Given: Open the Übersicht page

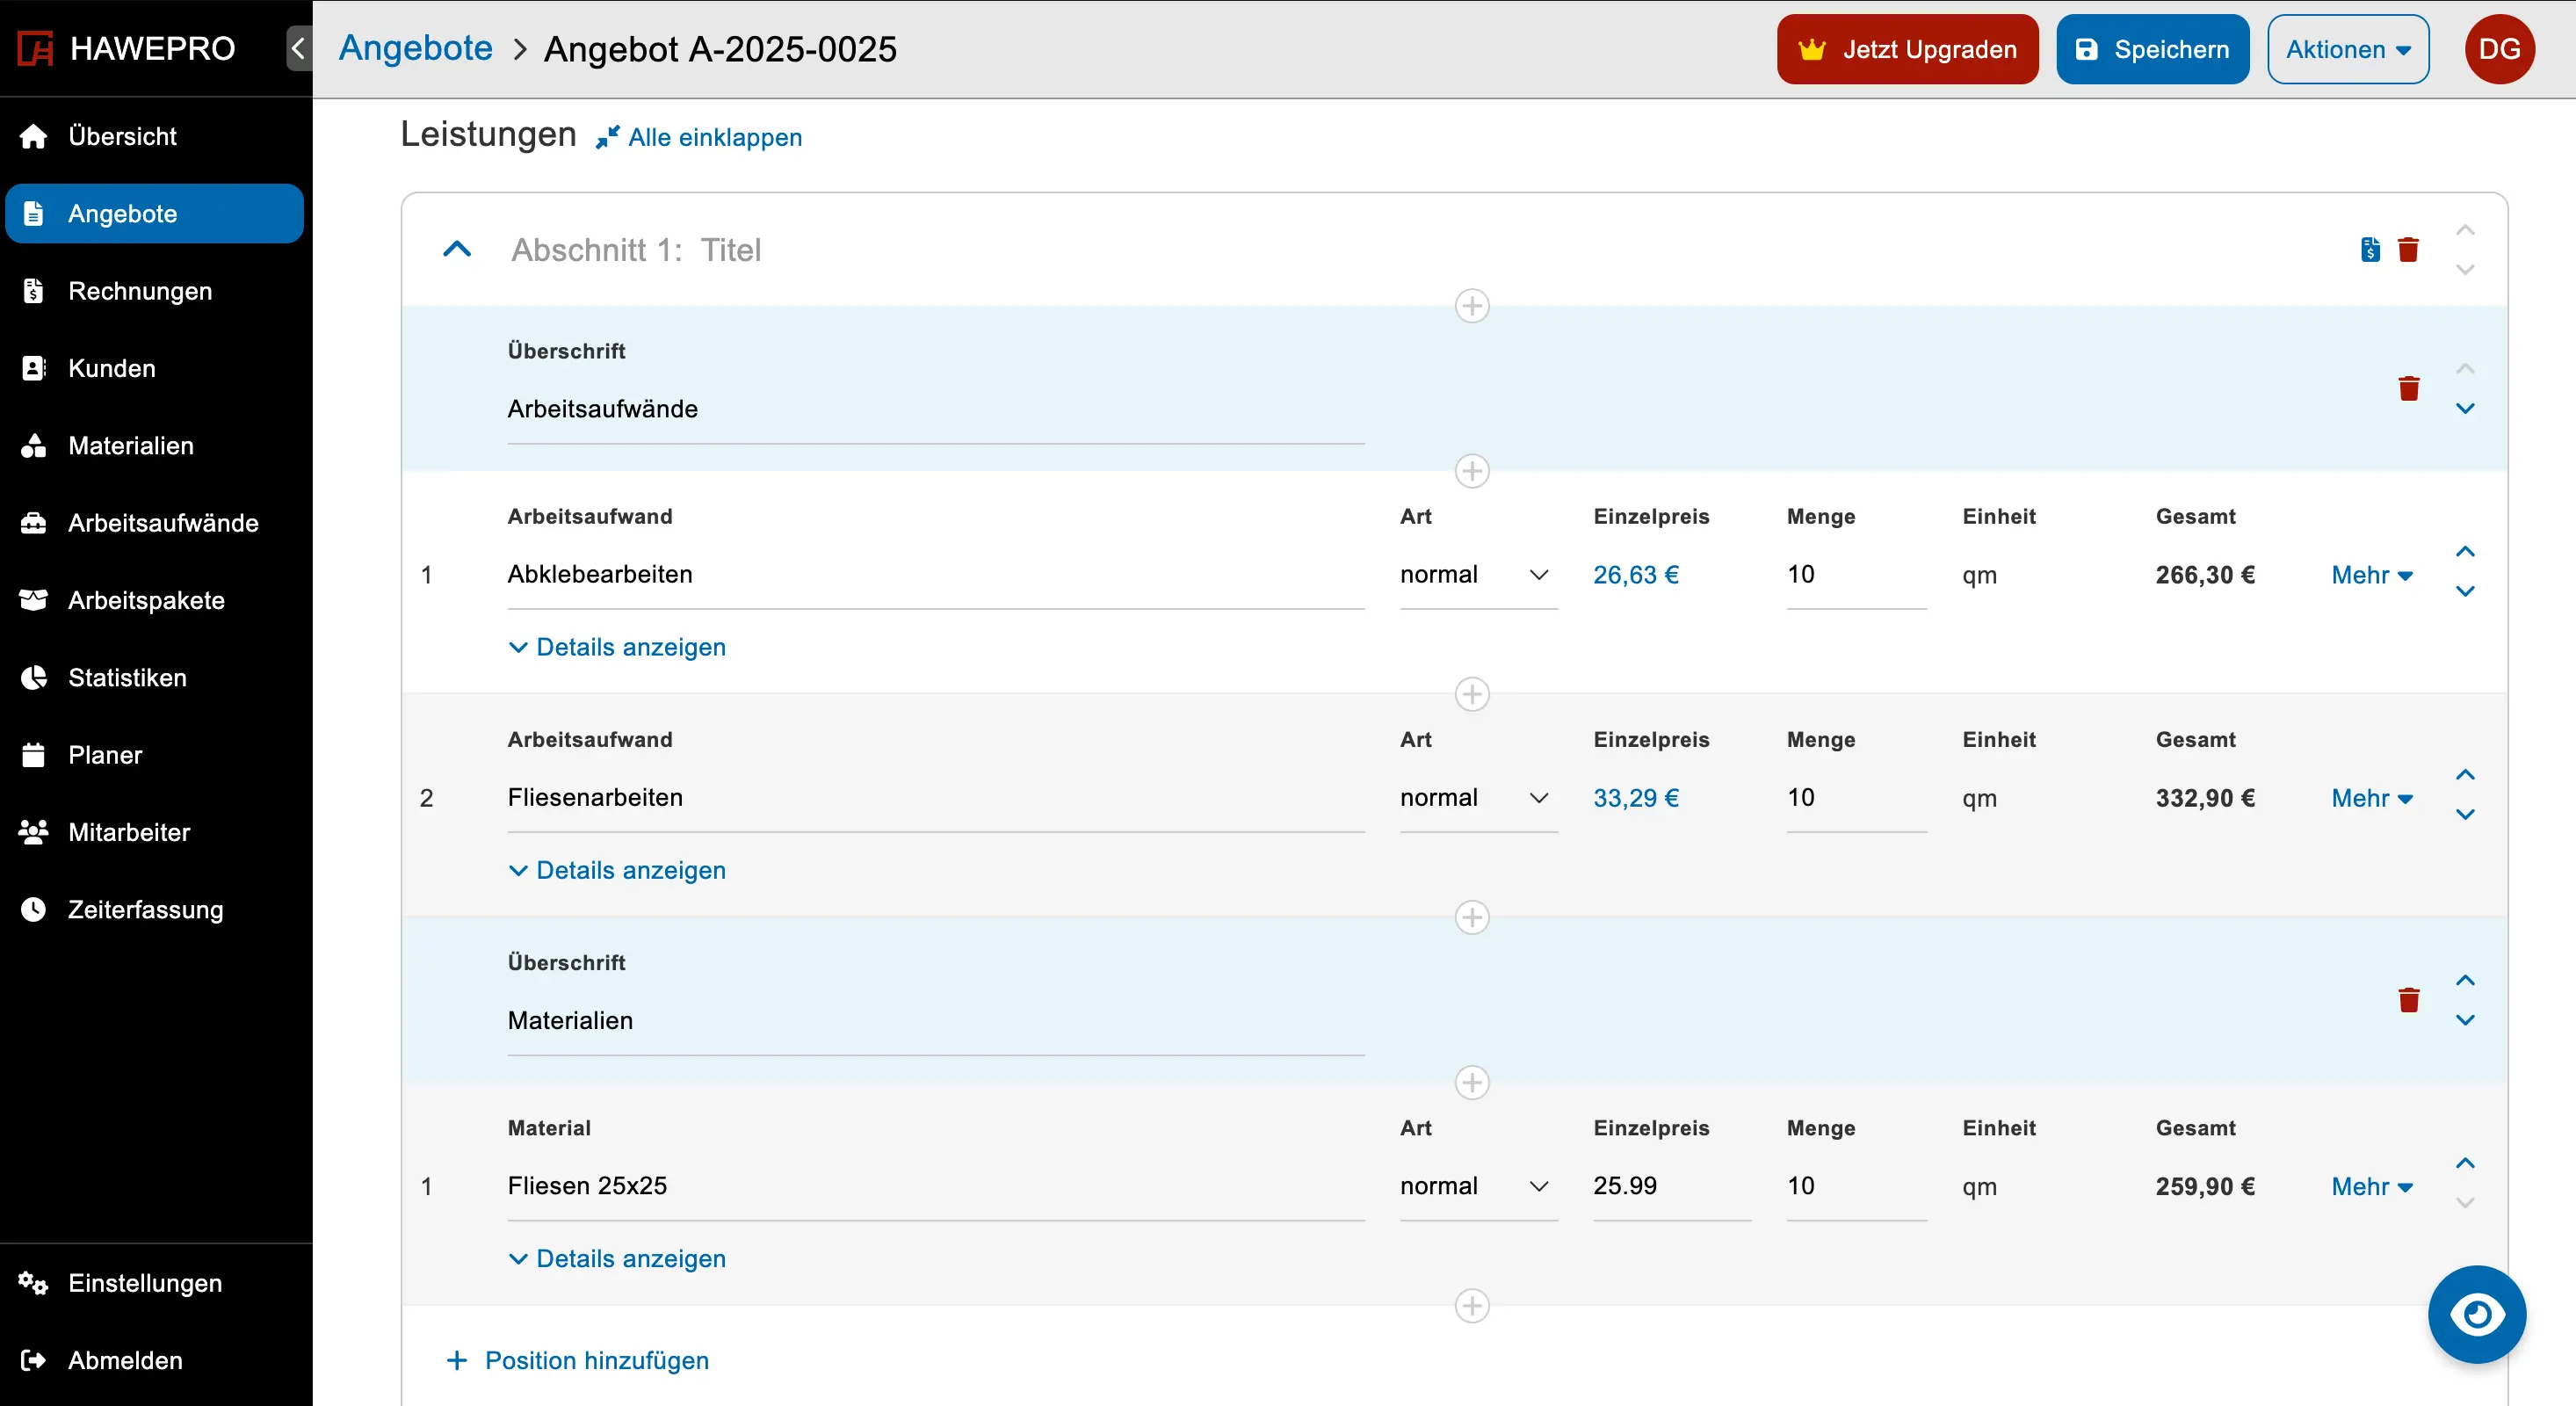Looking at the screenshot, I should tap(155, 136).
